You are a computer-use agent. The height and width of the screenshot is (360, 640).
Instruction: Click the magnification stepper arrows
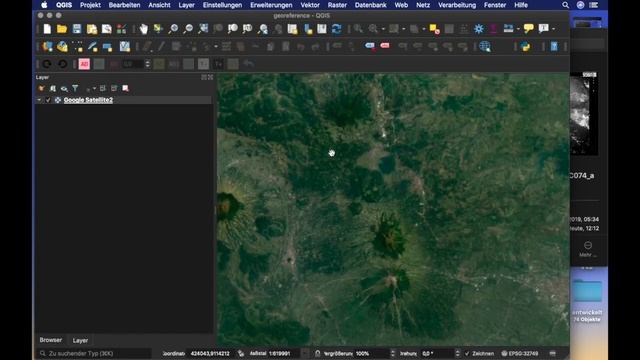(393, 353)
